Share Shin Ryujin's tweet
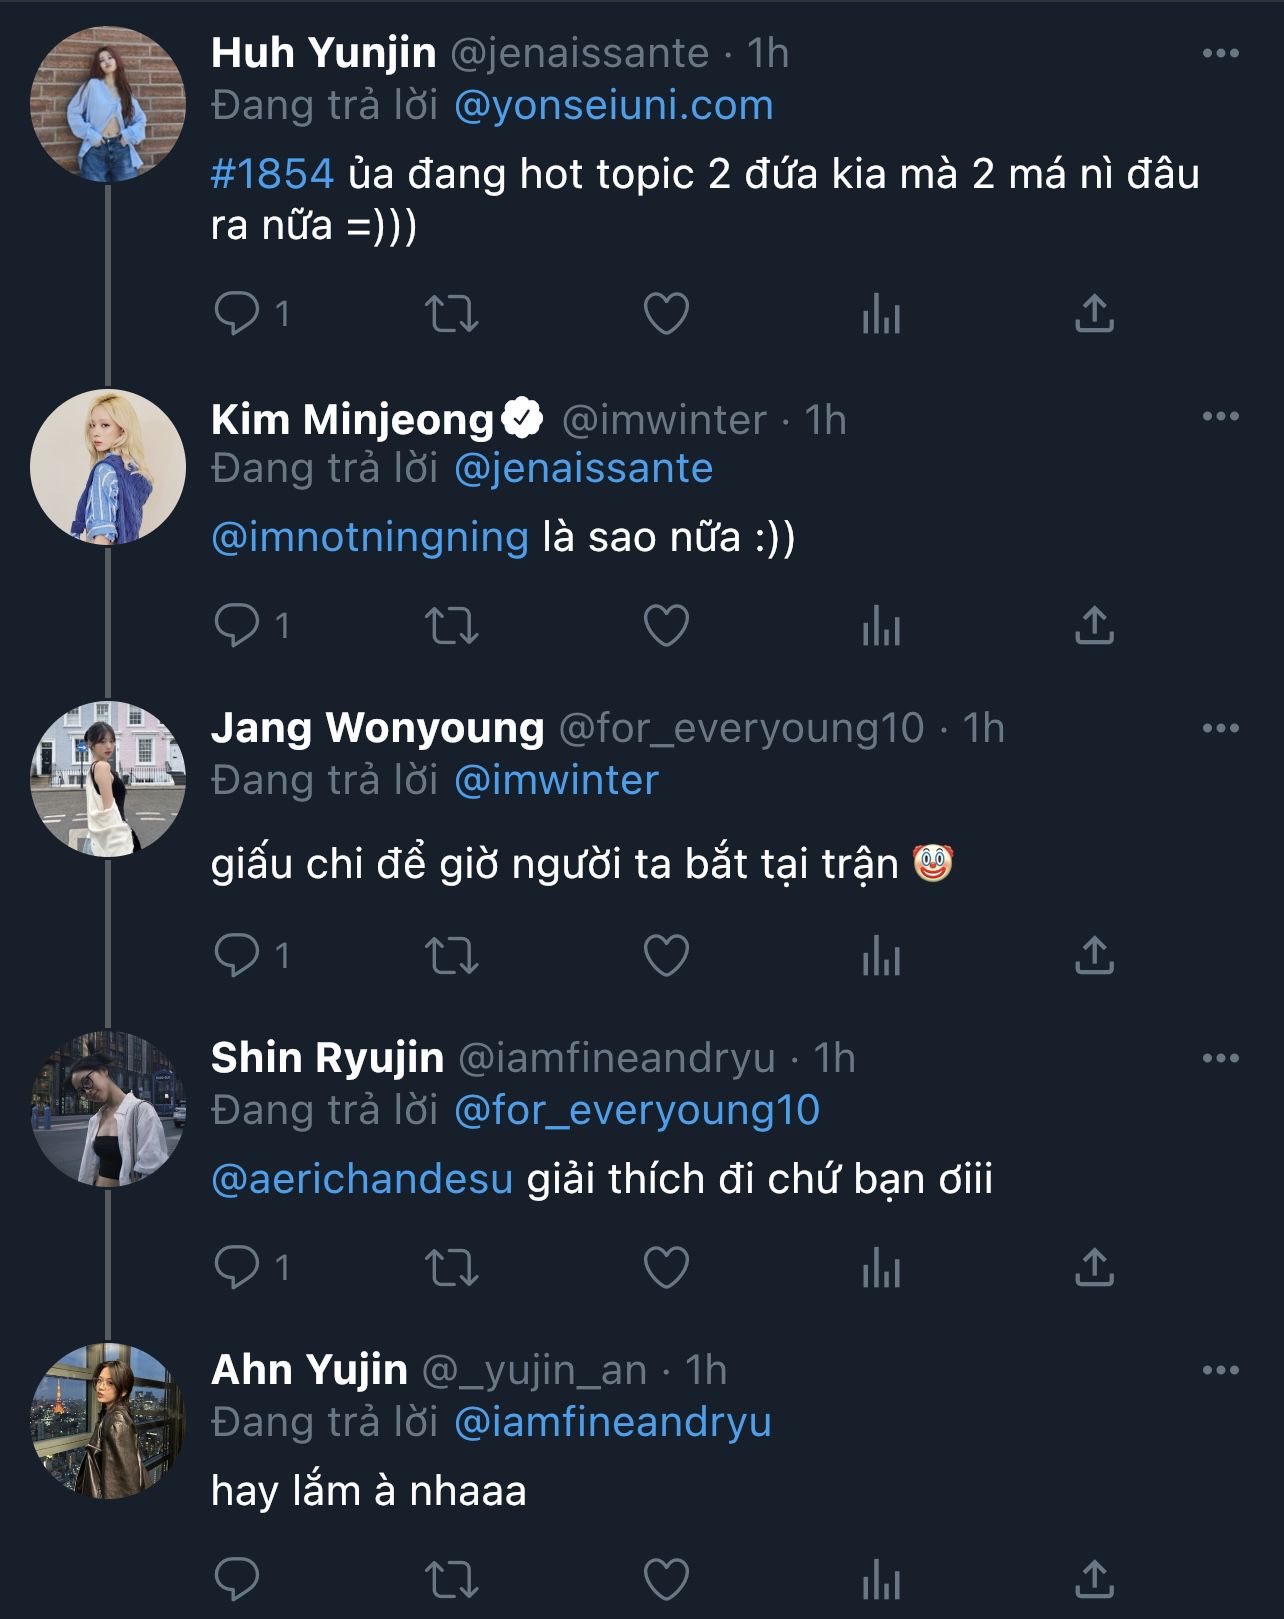 (x=1094, y=1268)
